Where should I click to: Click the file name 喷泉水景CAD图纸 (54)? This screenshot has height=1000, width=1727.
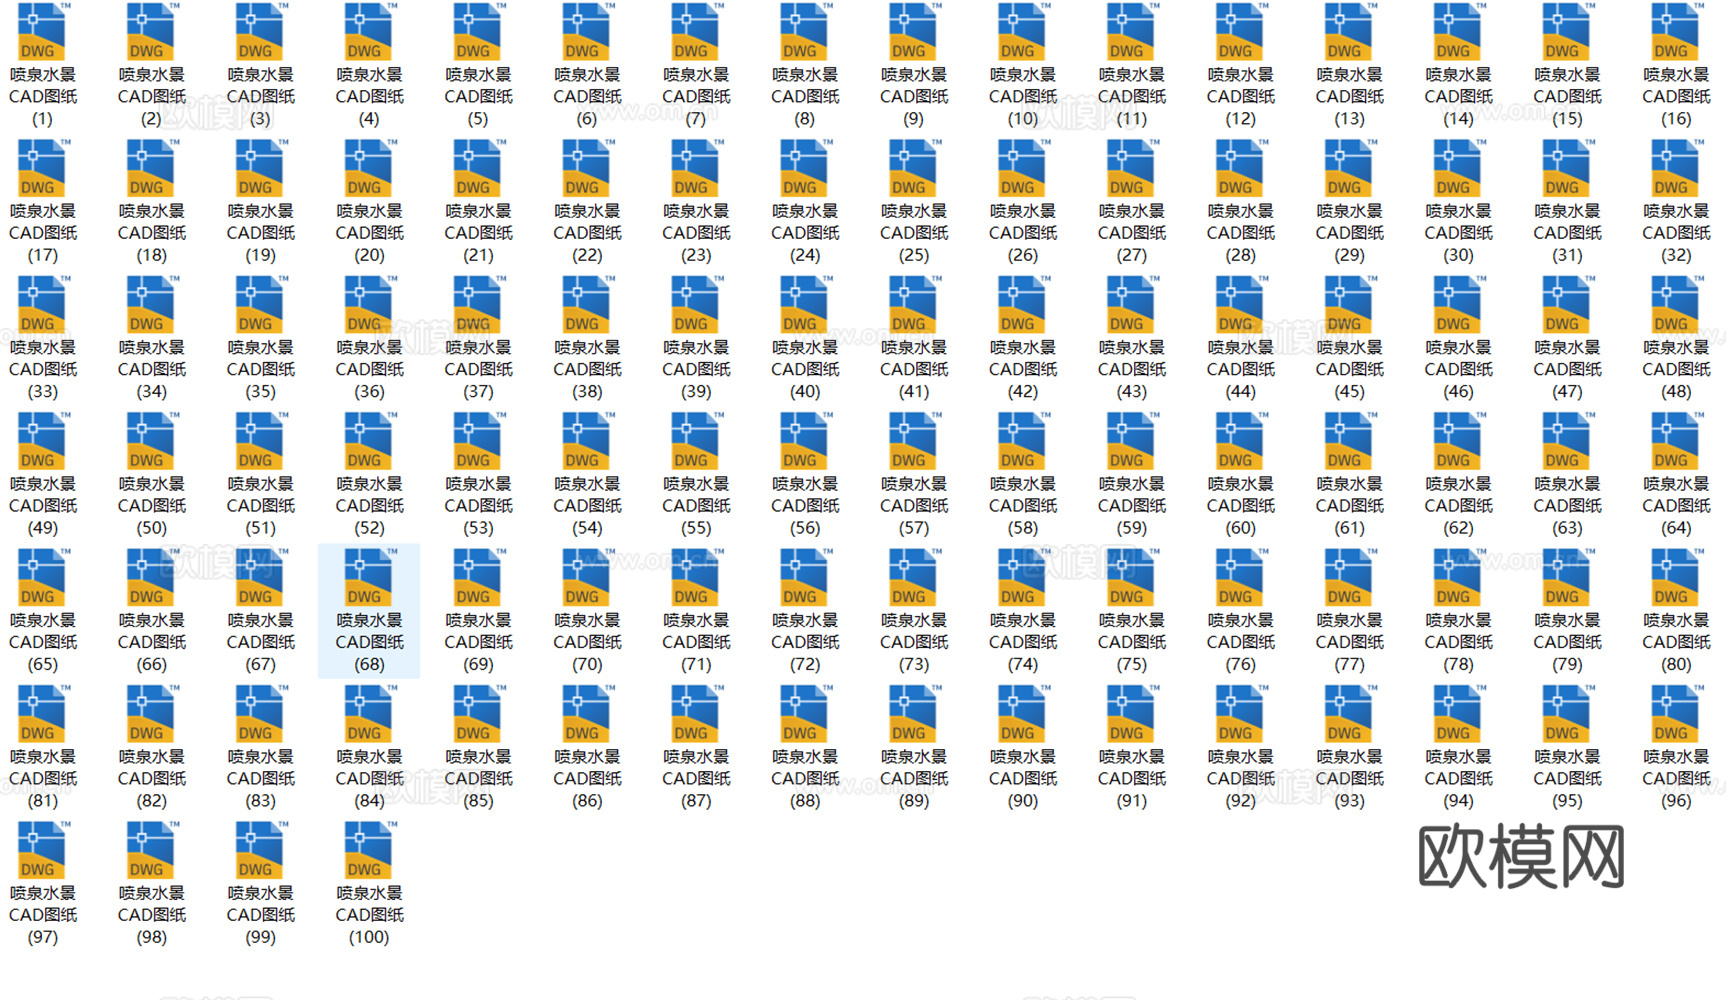point(587,506)
